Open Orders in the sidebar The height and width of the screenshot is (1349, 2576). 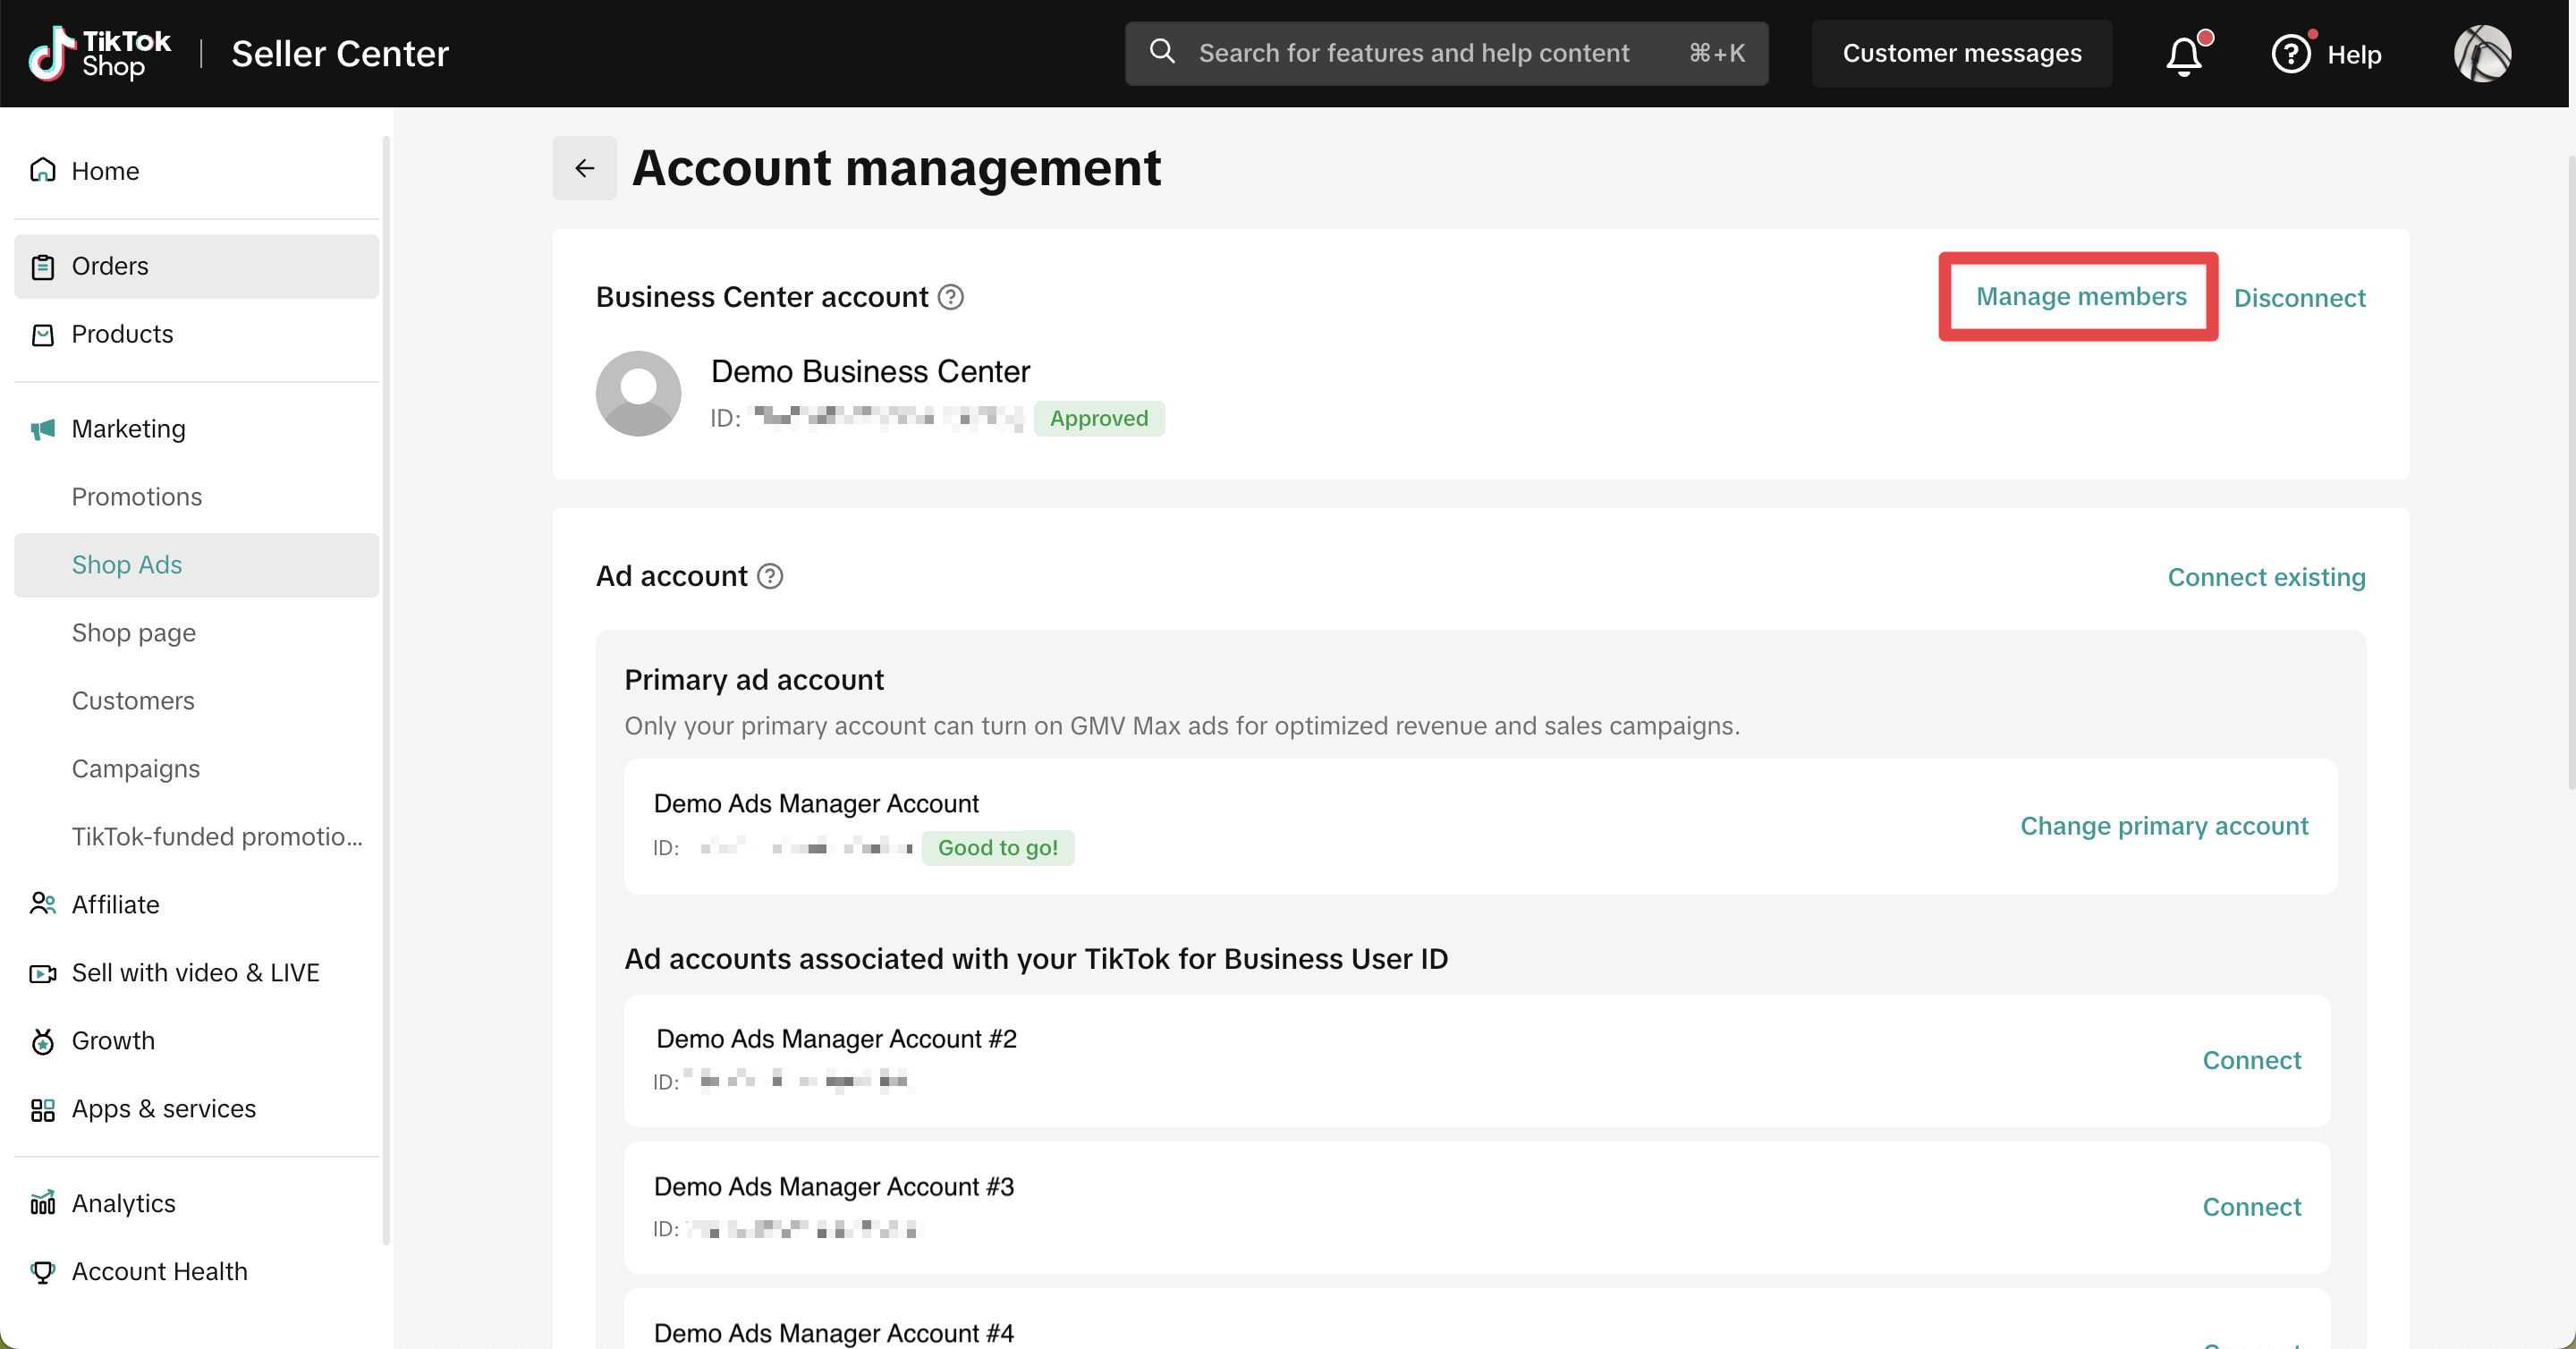click(110, 266)
